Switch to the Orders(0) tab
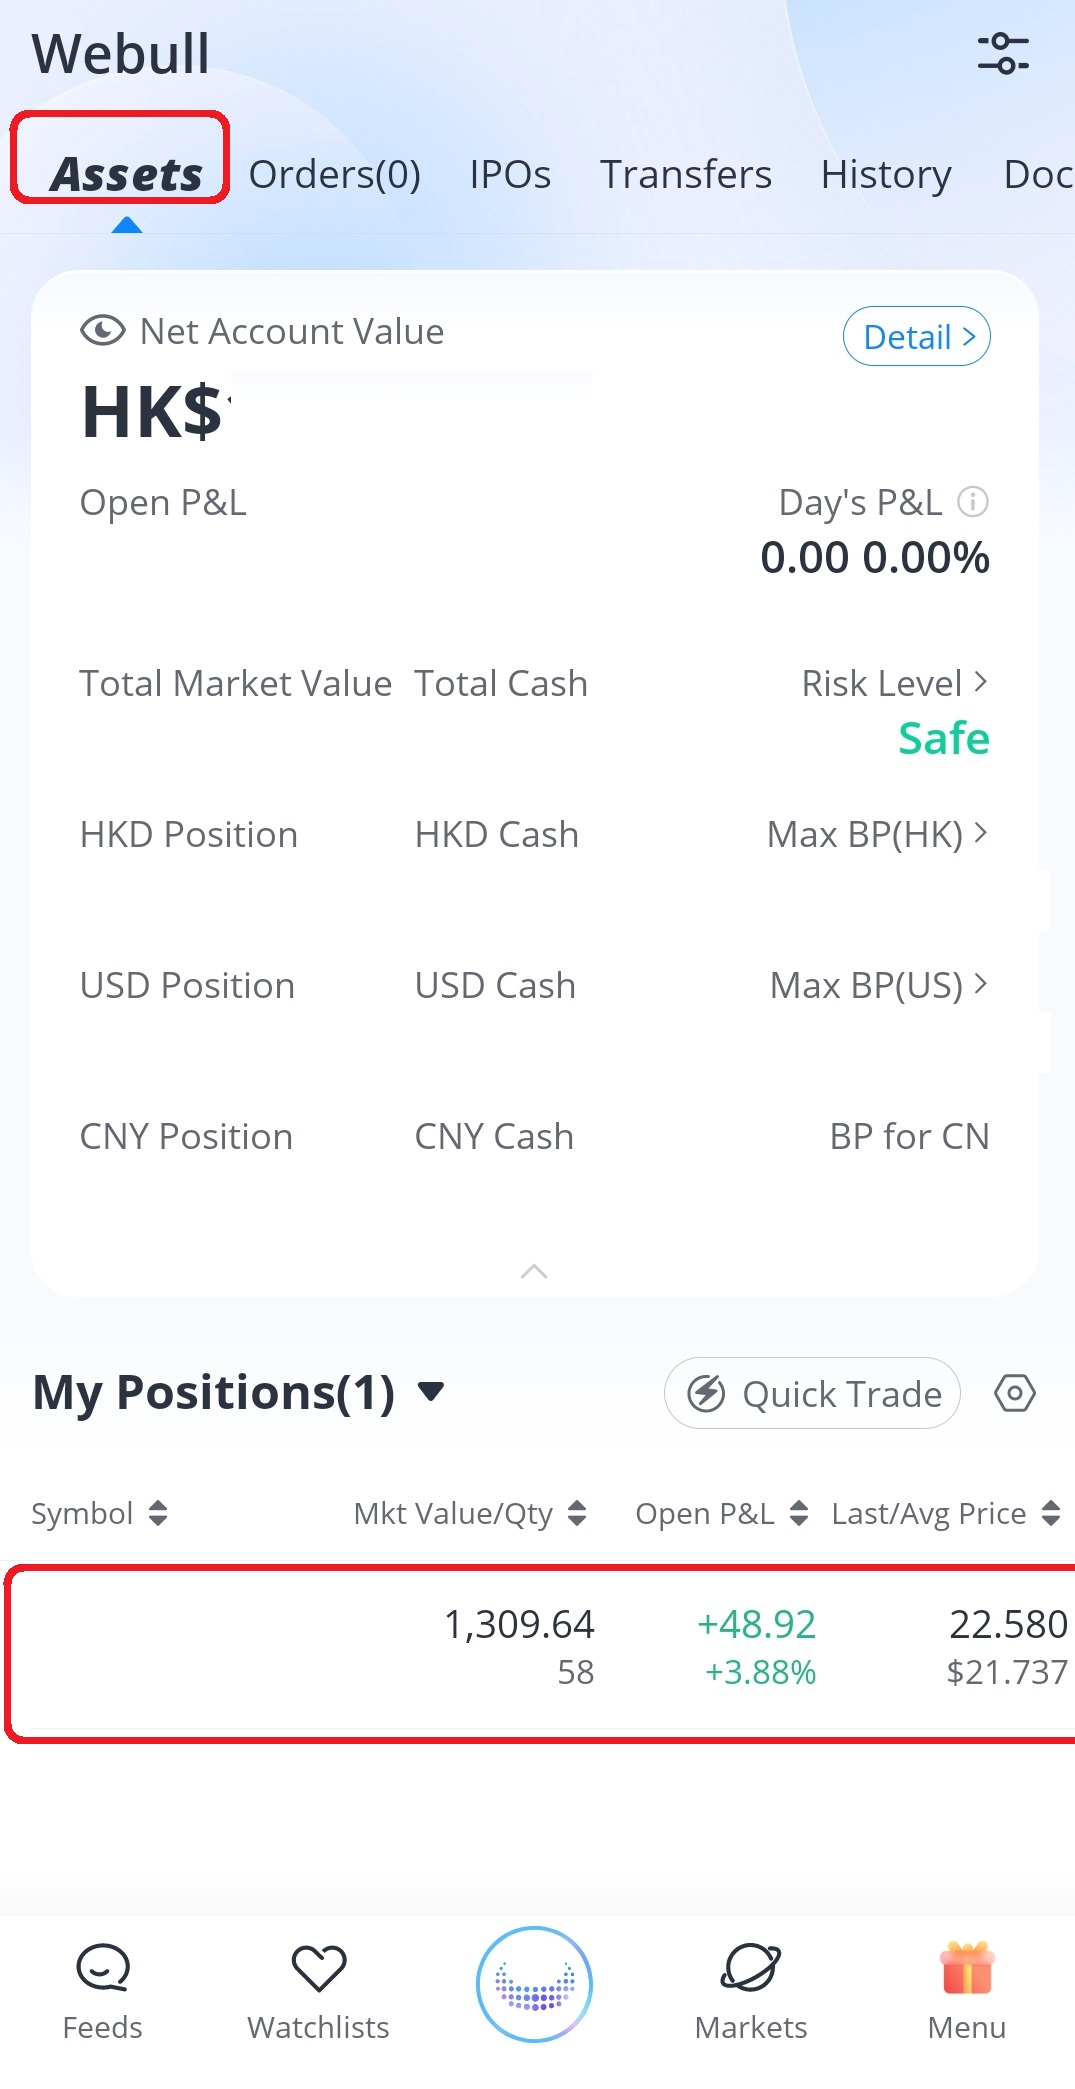 (334, 174)
